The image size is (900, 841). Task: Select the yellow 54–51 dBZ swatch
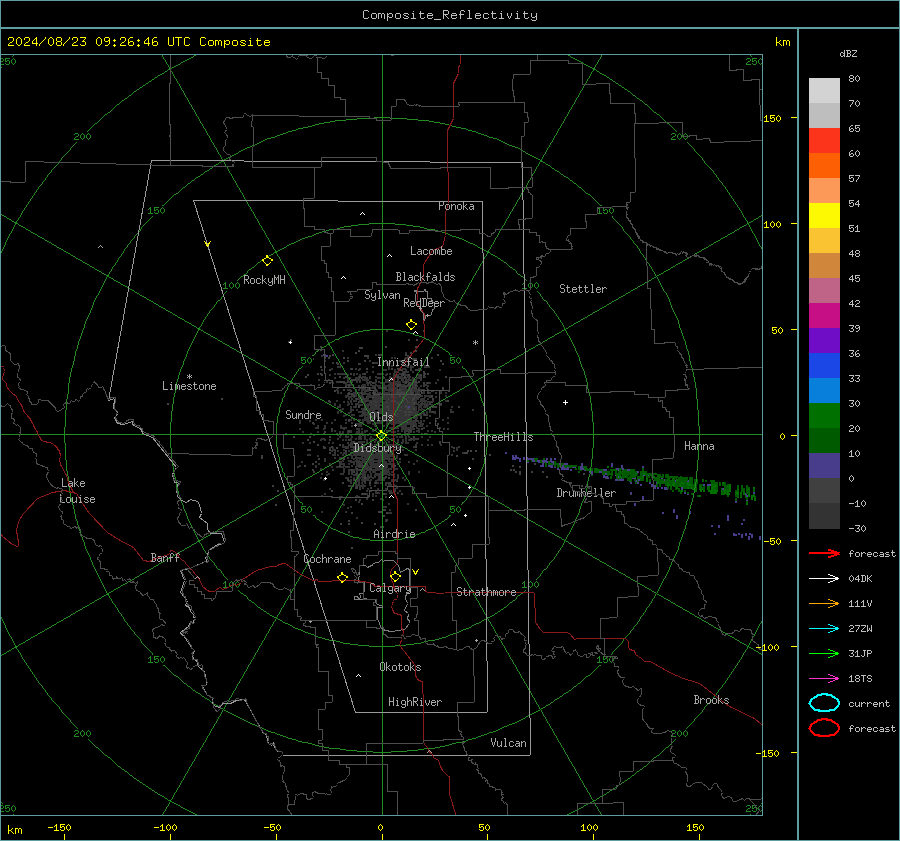824,215
